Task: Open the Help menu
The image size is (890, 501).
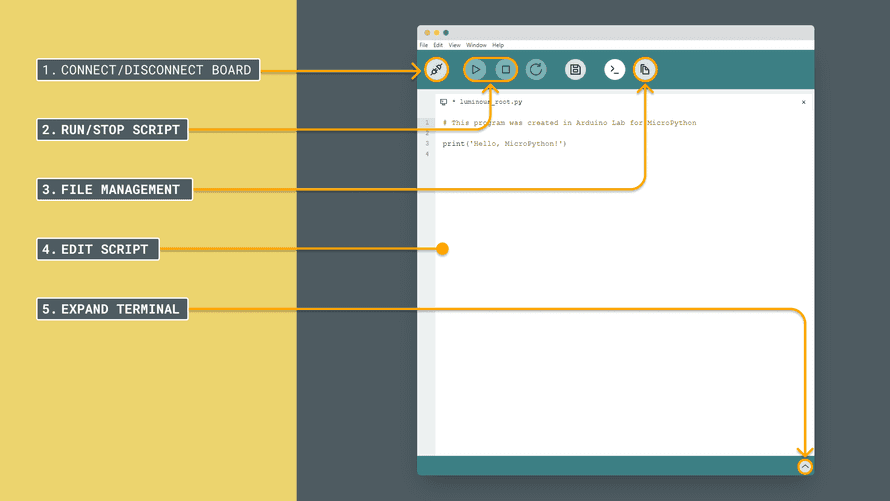Action: [x=498, y=45]
